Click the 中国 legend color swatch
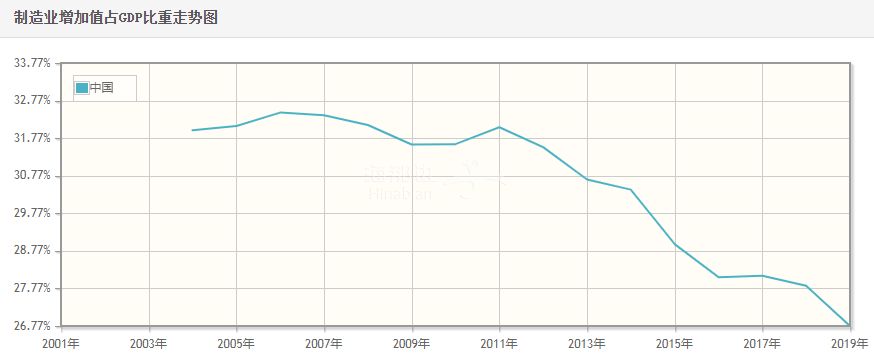 [x=82, y=87]
